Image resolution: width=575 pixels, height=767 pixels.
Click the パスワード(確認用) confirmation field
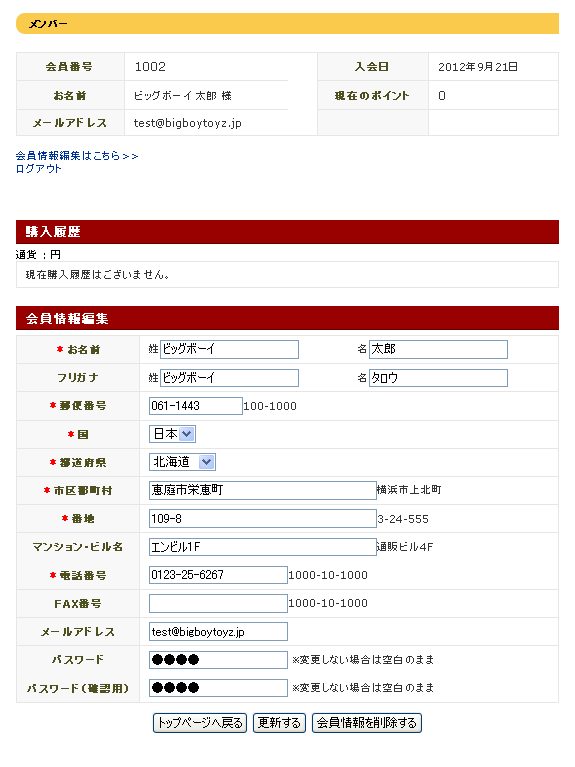click(218, 688)
